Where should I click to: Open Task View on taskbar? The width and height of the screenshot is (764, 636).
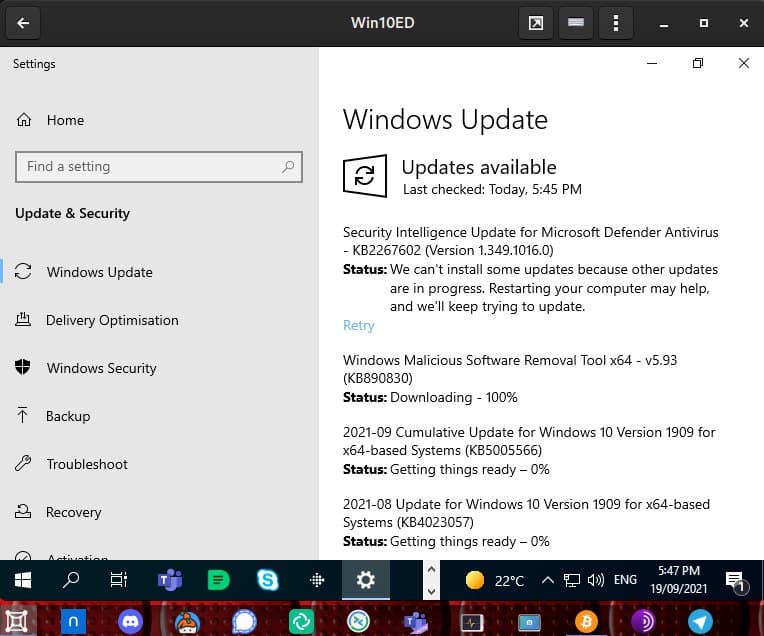pos(118,580)
